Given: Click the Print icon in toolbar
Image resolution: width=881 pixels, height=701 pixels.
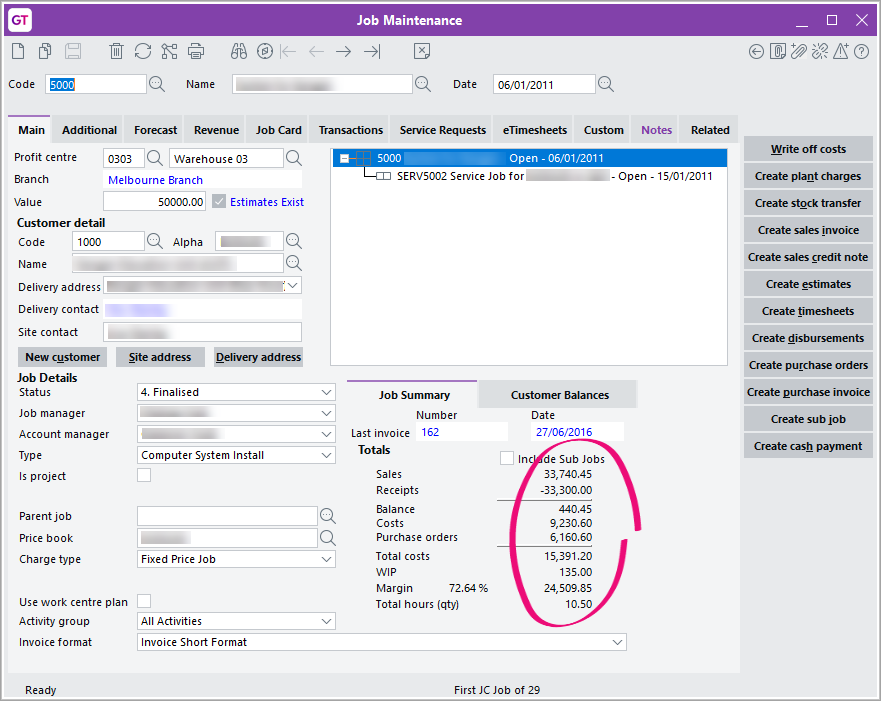Looking at the screenshot, I should pos(196,51).
